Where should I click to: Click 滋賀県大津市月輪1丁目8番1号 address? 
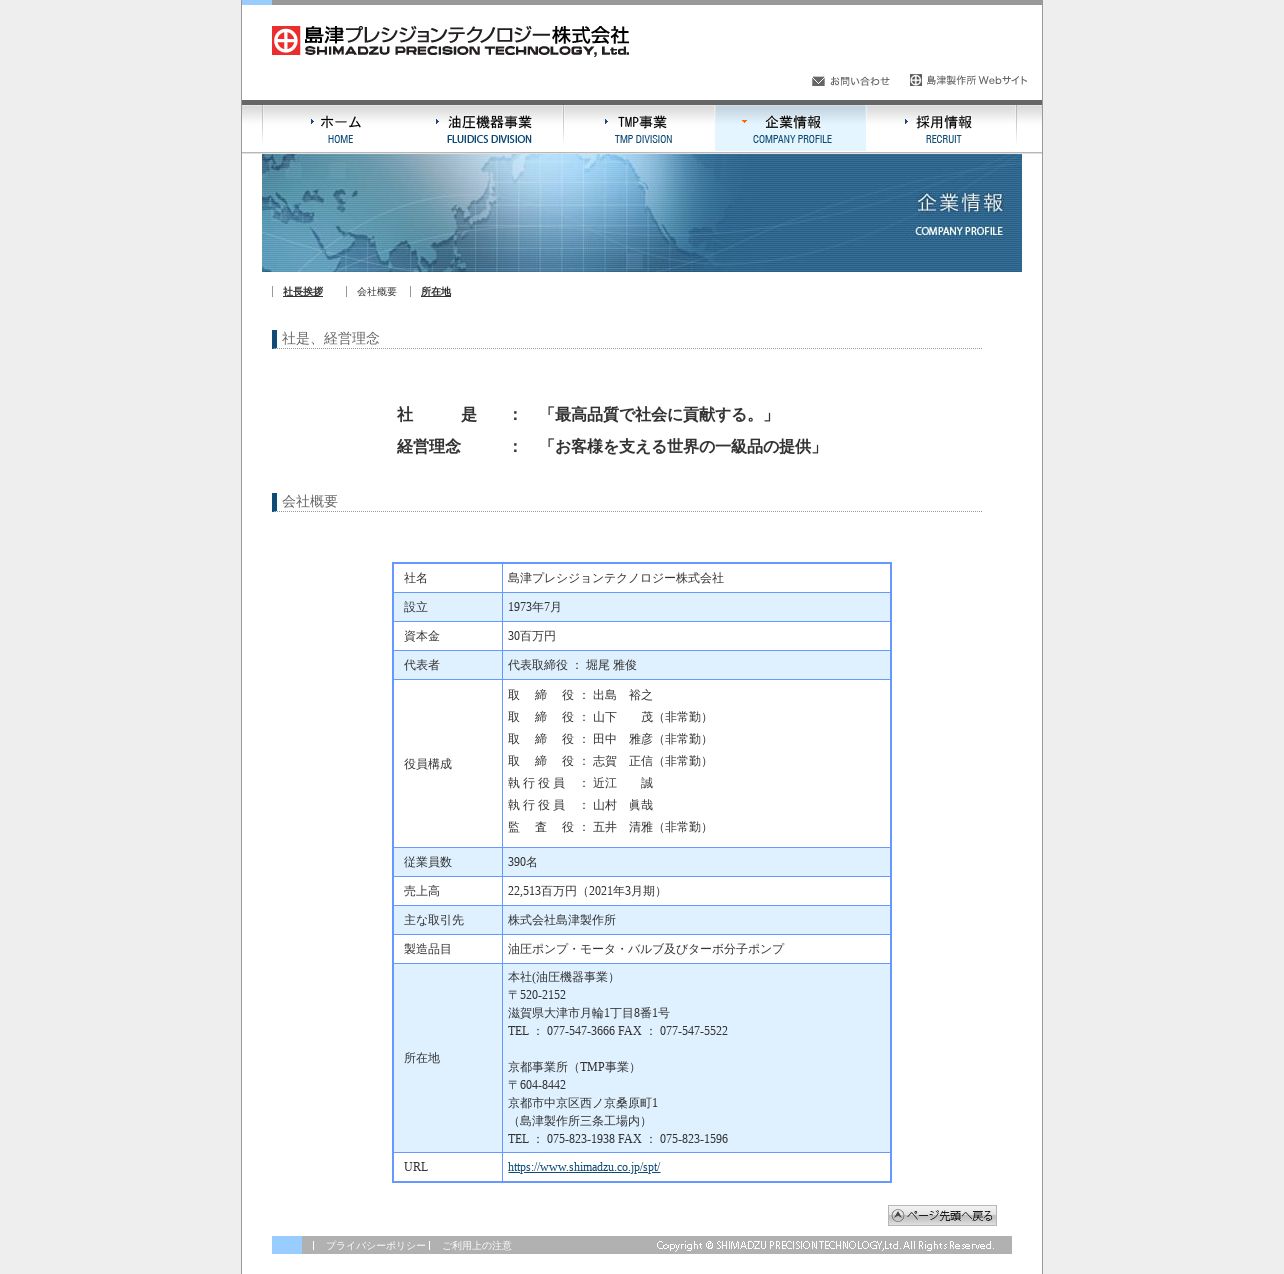(x=589, y=1013)
